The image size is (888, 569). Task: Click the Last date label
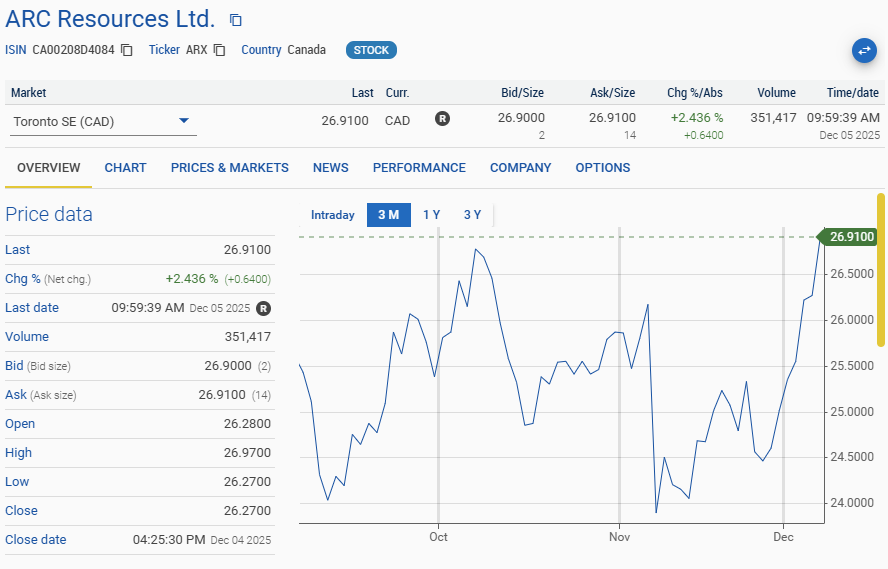coord(32,307)
